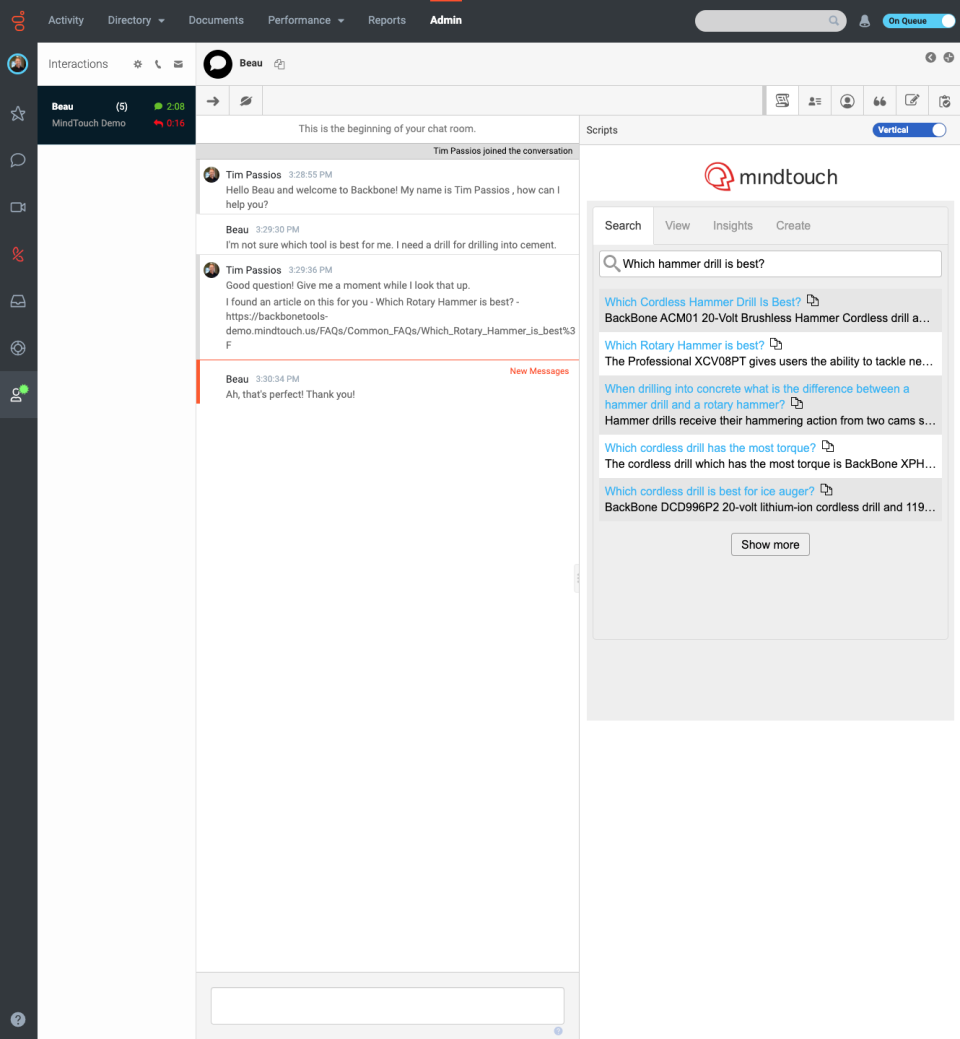Open the Performance dropdown menu
This screenshot has height=1039, width=960.
[305, 20]
